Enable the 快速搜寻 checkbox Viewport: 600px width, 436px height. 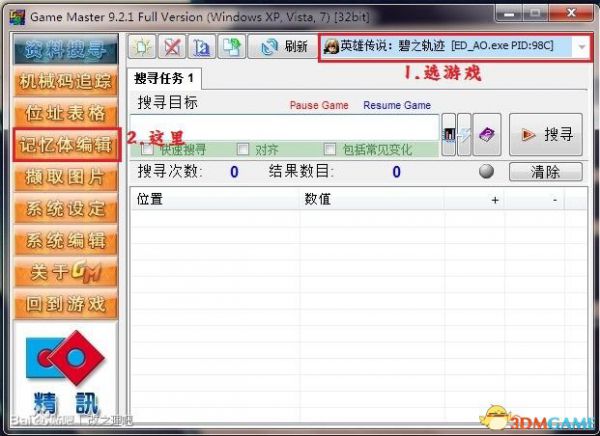point(147,150)
